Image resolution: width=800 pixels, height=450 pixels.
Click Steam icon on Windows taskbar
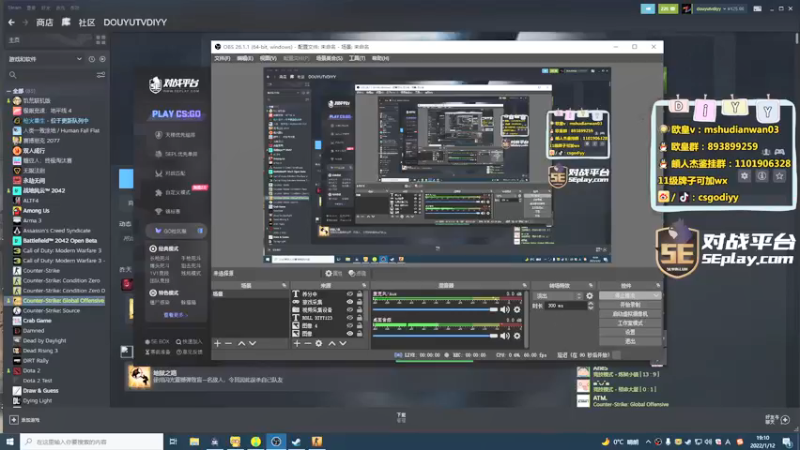[296, 441]
